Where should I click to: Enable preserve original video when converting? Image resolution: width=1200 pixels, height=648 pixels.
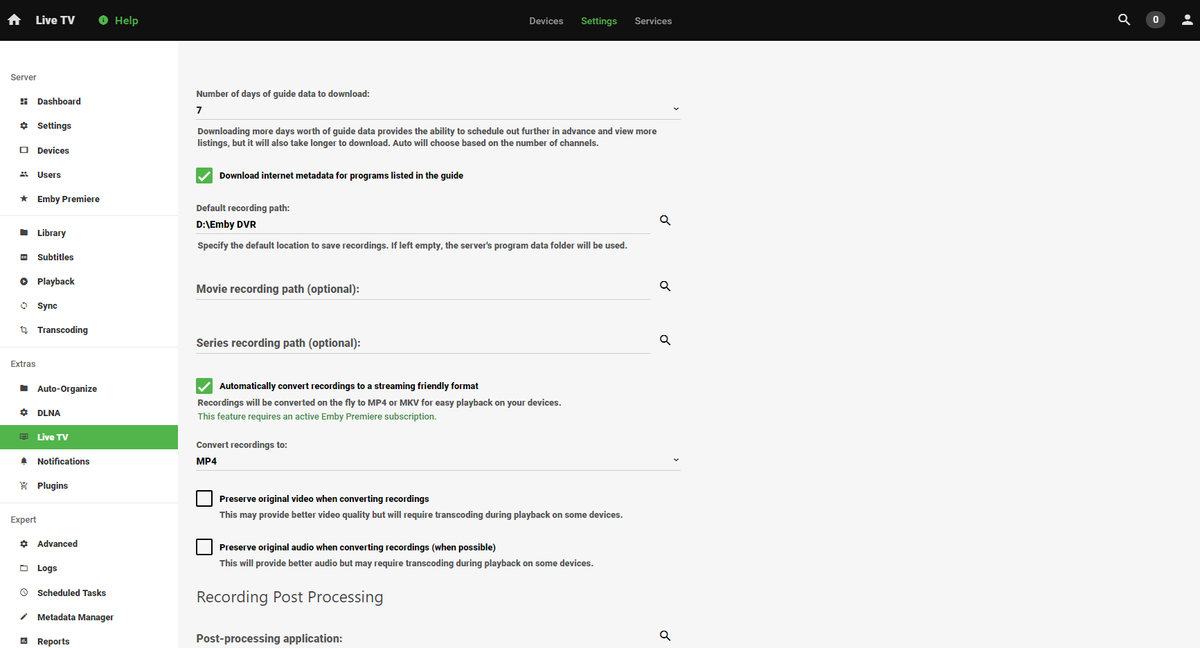coord(205,499)
